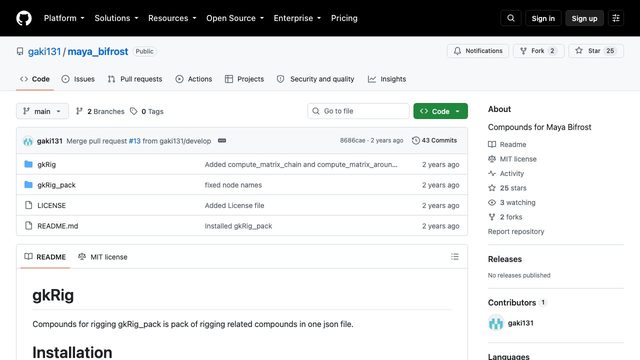This screenshot has height=360, width=640.
Task: Open the header settings sliders icon
Action: (616, 18)
